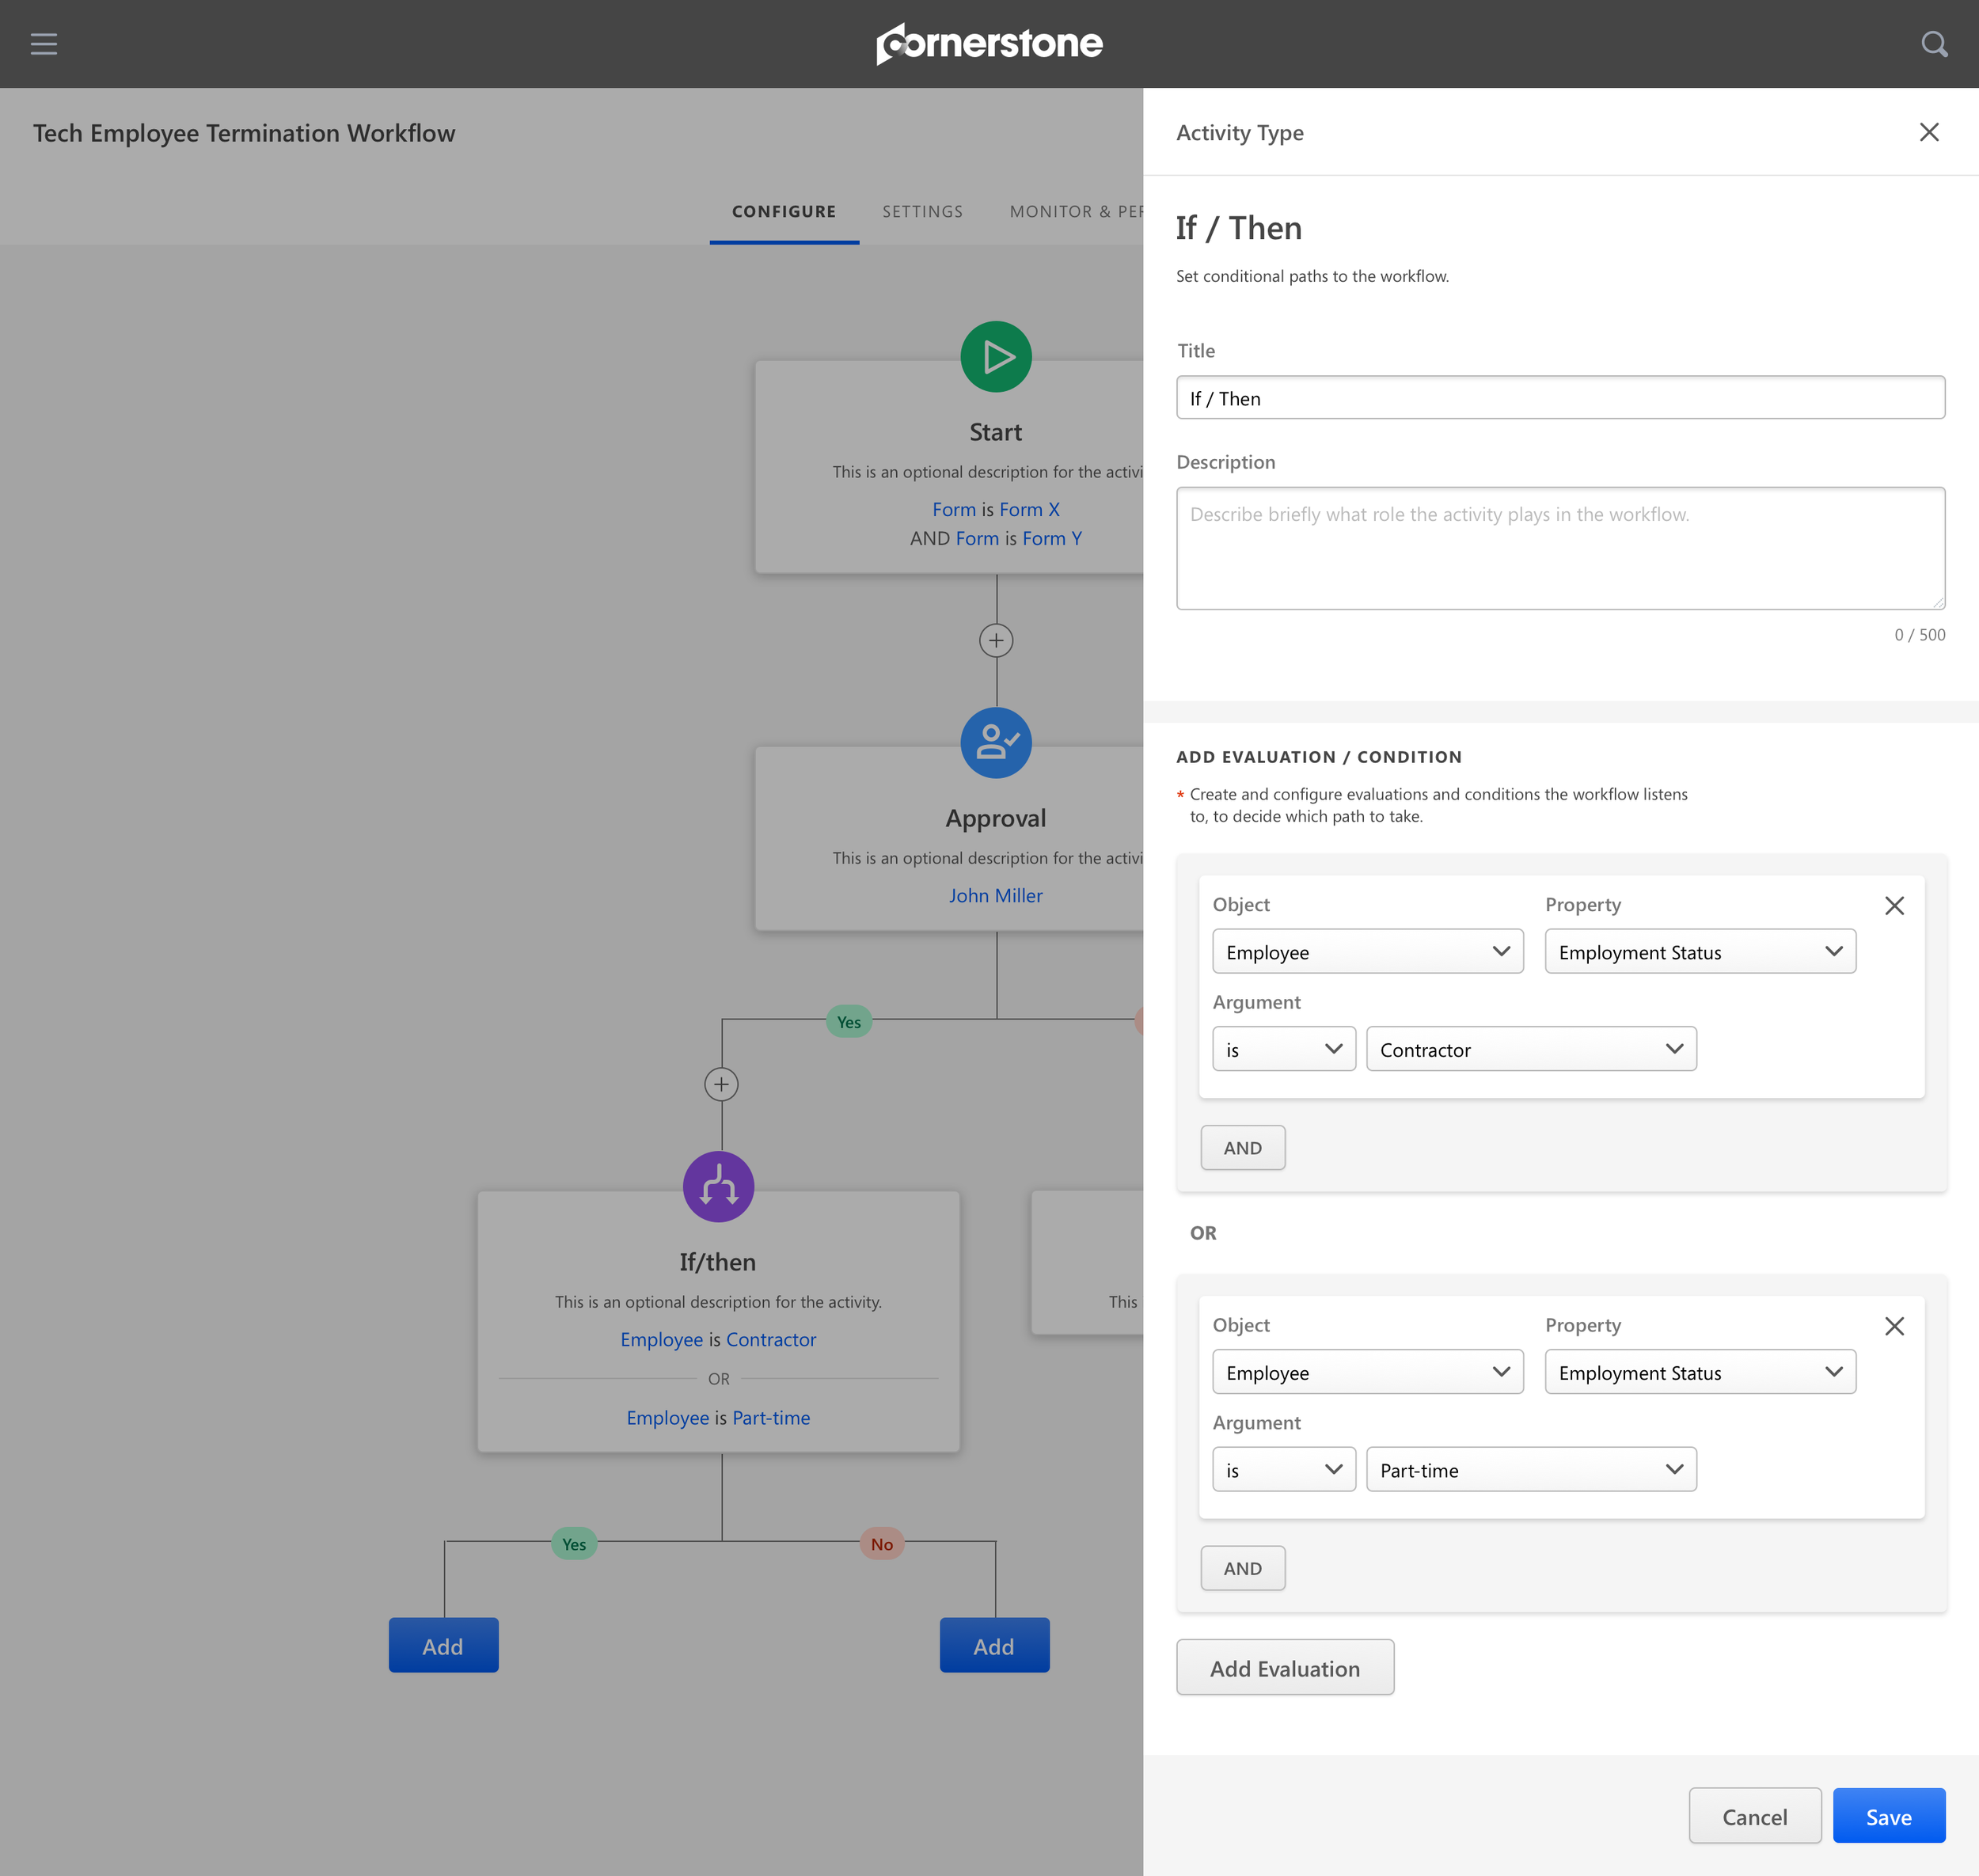The width and height of the screenshot is (1979, 1876).
Task: Remove the Part-time condition with X
Action: (1893, 1326)
